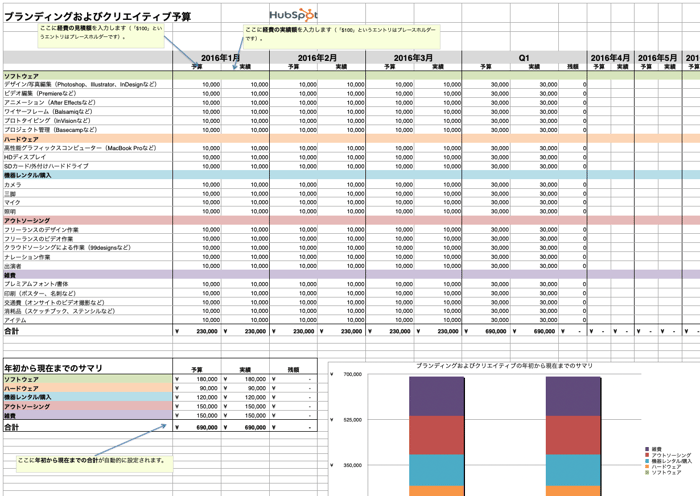700x496 pixels.
Task: Select 120,000 budget cell in summary 機器レンタル/購入 row
Action: pos(197,397)
